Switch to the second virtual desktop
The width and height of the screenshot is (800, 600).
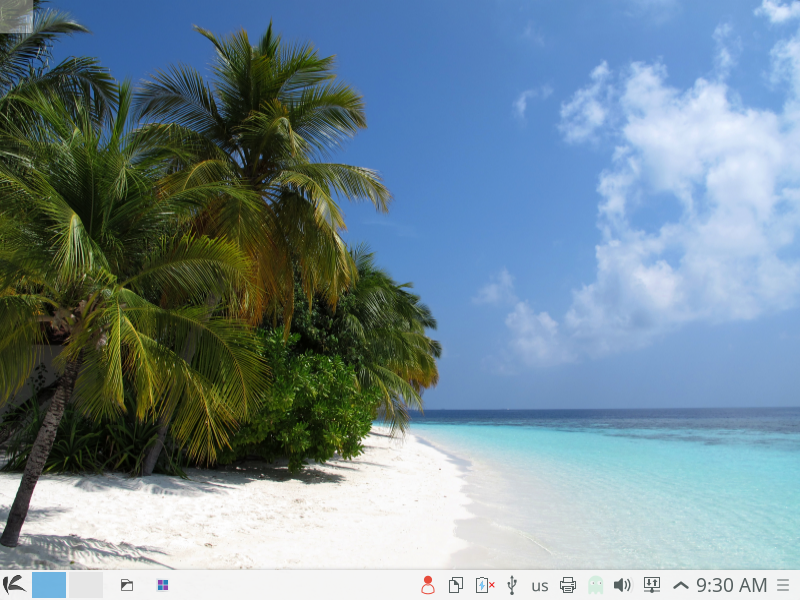(x=86, y=585)
